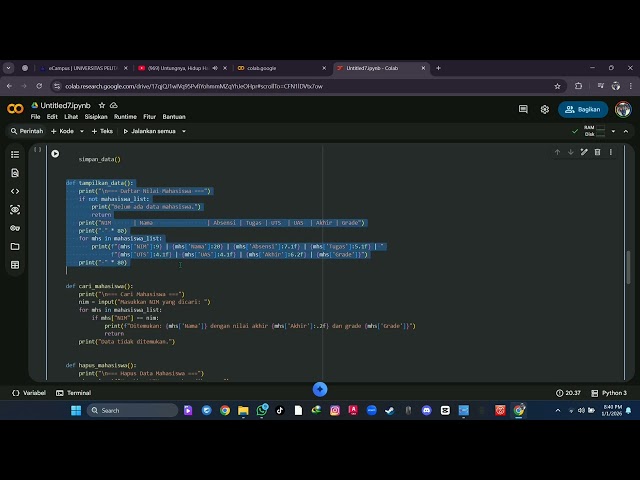Open the Terminal panel
640x480 pixels.
pos(73,393)
